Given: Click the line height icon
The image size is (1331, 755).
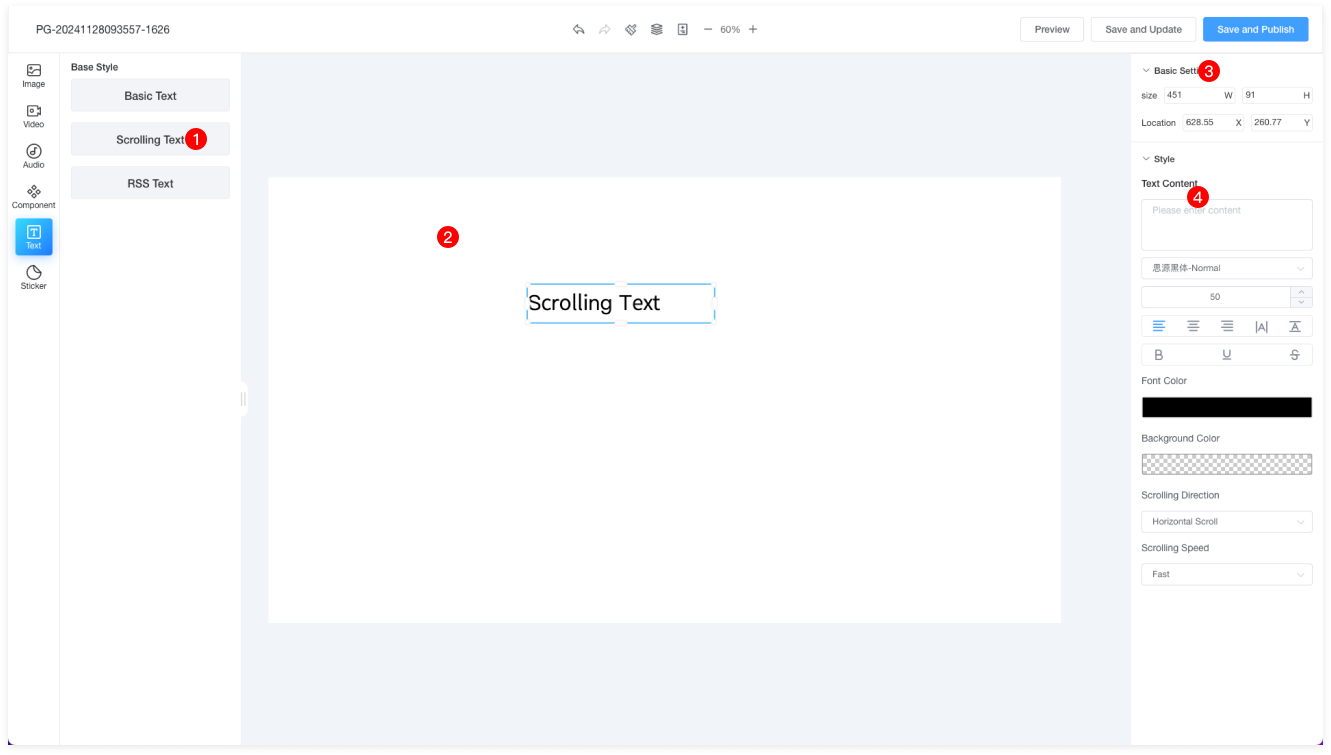Looking at the screenshot, I should [1295, 326].
